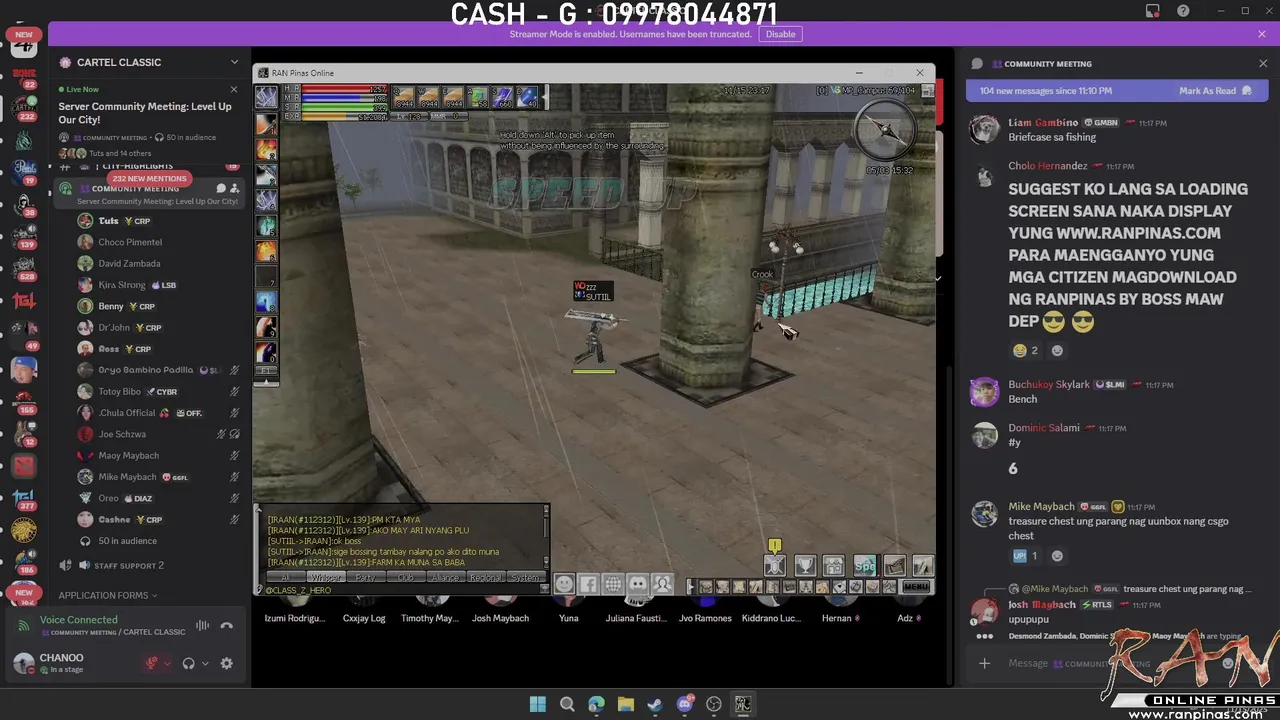Unmute the red microphone icon
1280x720 pixels.
[x=153, y=663]
